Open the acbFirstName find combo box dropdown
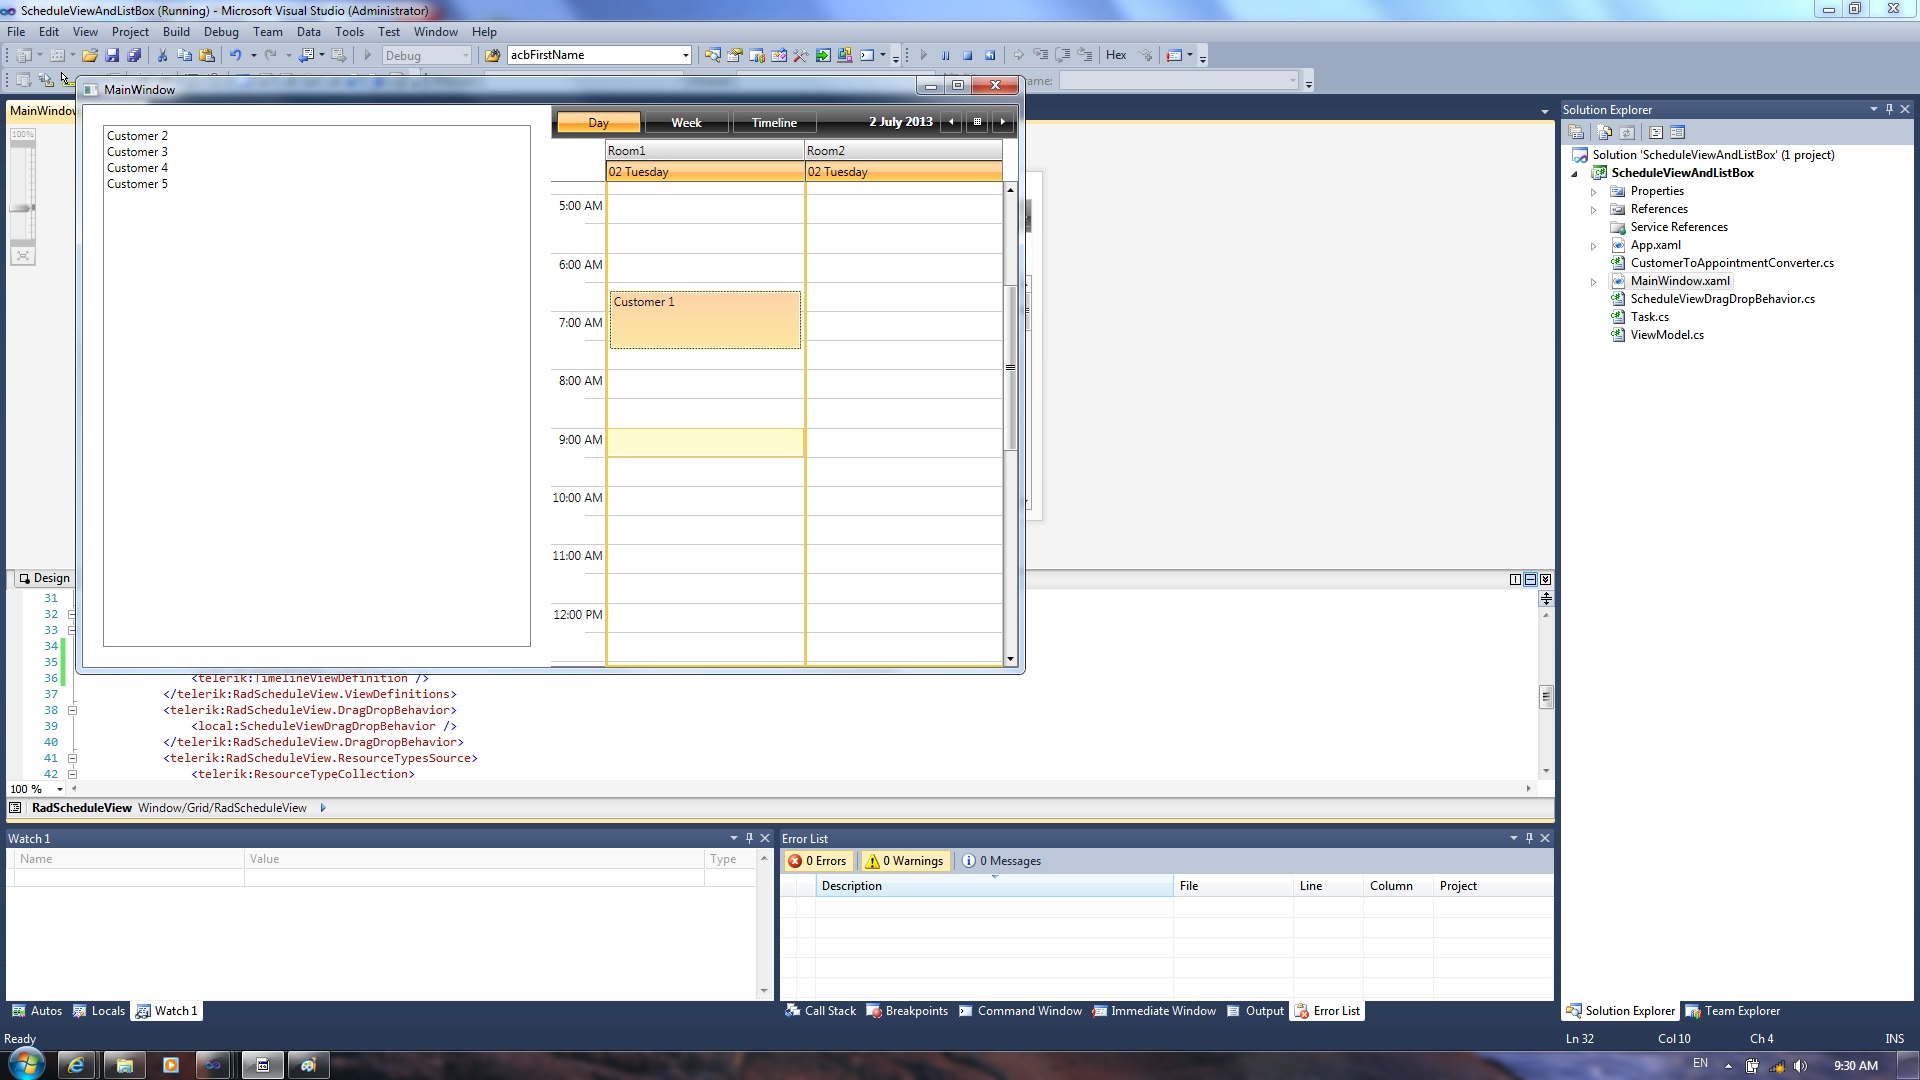 point(685,56)
